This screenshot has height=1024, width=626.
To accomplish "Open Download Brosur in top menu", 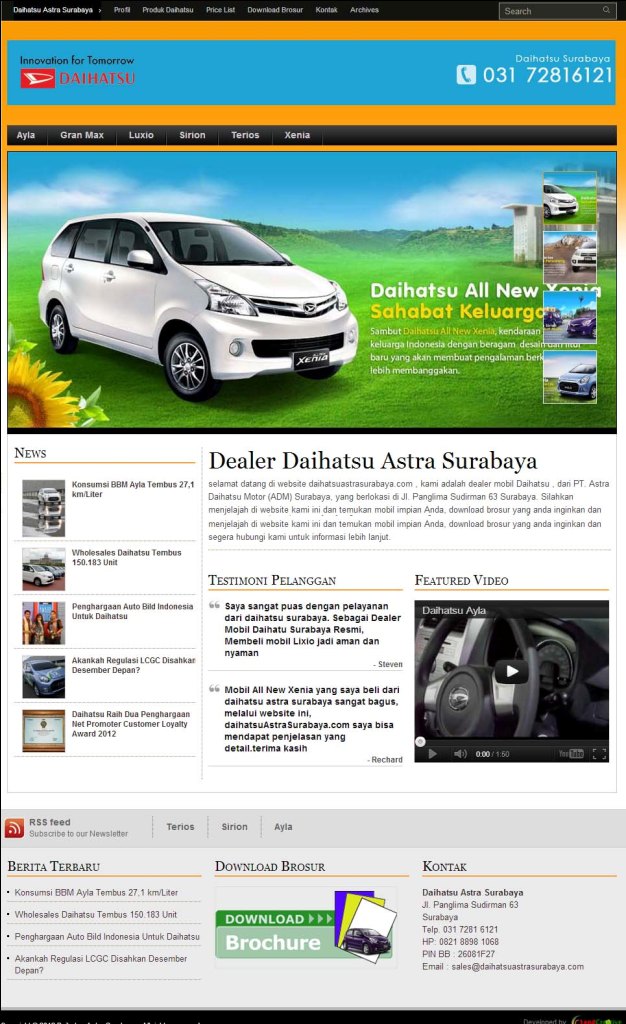I will (x=275, y=10).
